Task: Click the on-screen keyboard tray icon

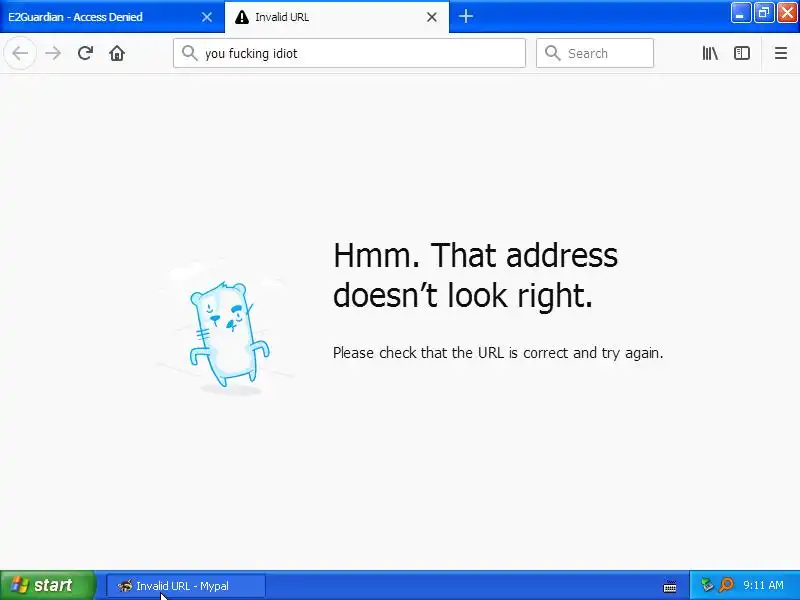Action: 670,586
